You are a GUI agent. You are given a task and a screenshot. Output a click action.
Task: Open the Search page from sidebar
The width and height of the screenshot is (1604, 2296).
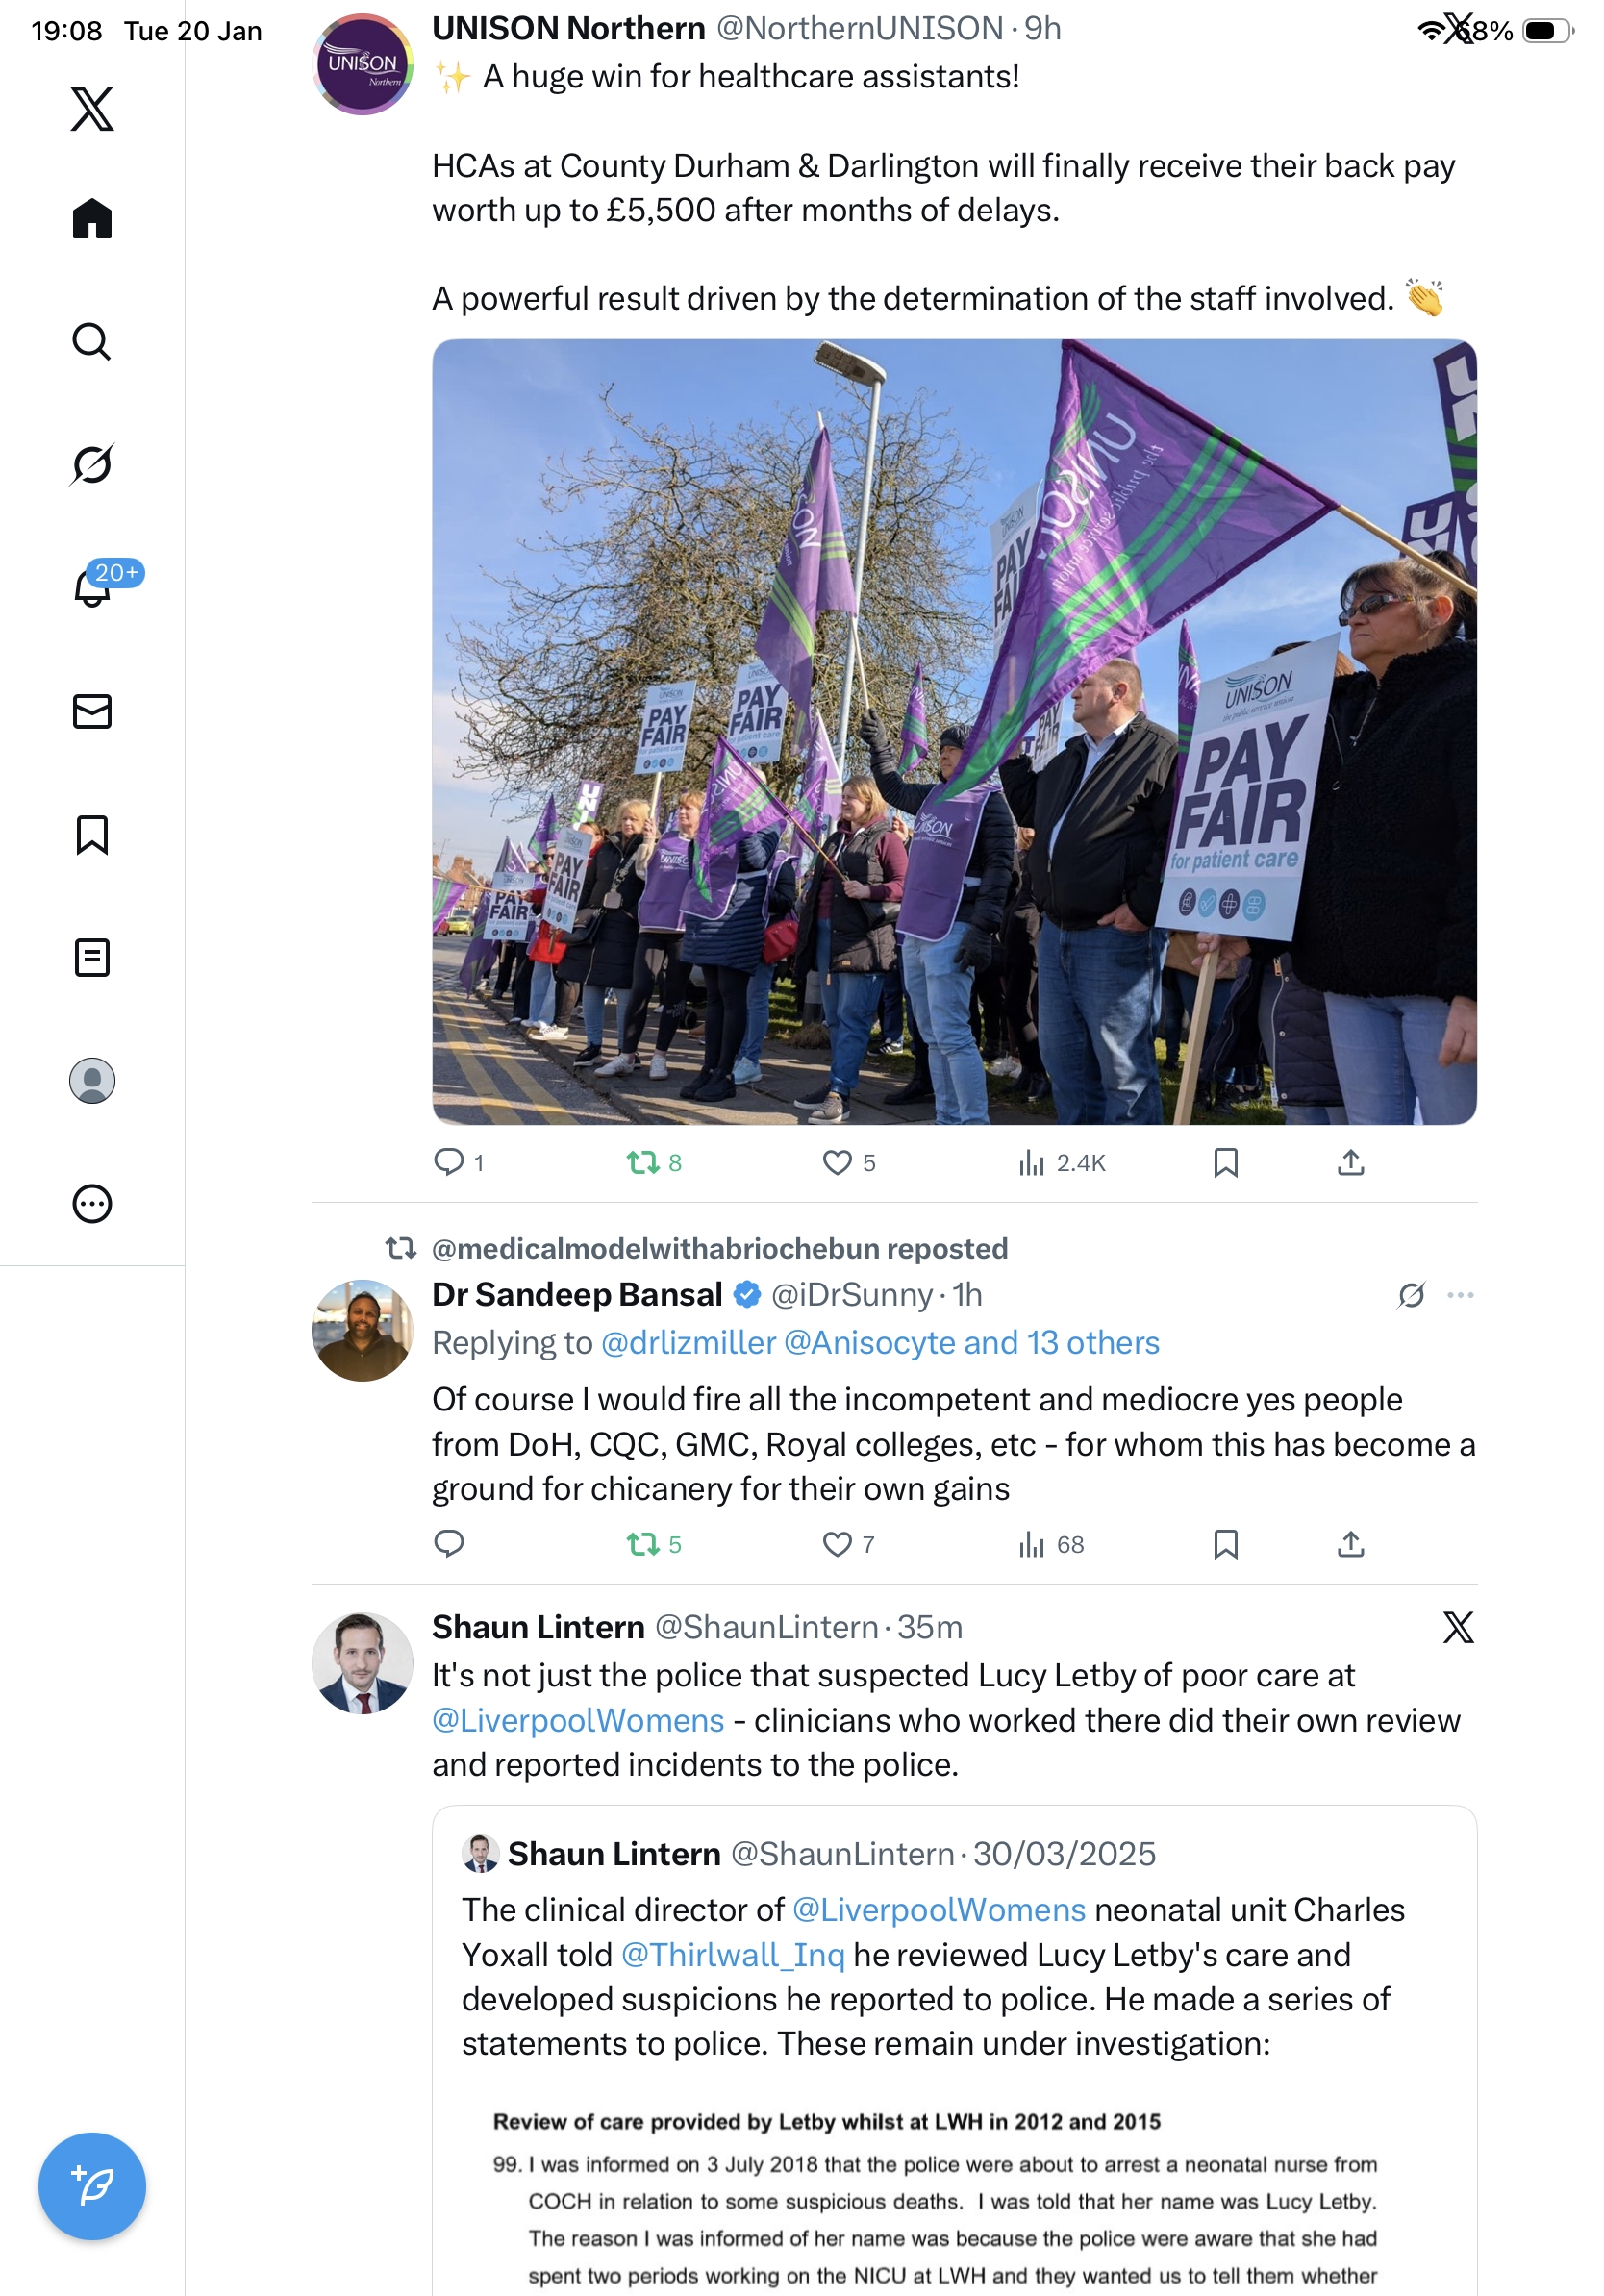[92, 341]
